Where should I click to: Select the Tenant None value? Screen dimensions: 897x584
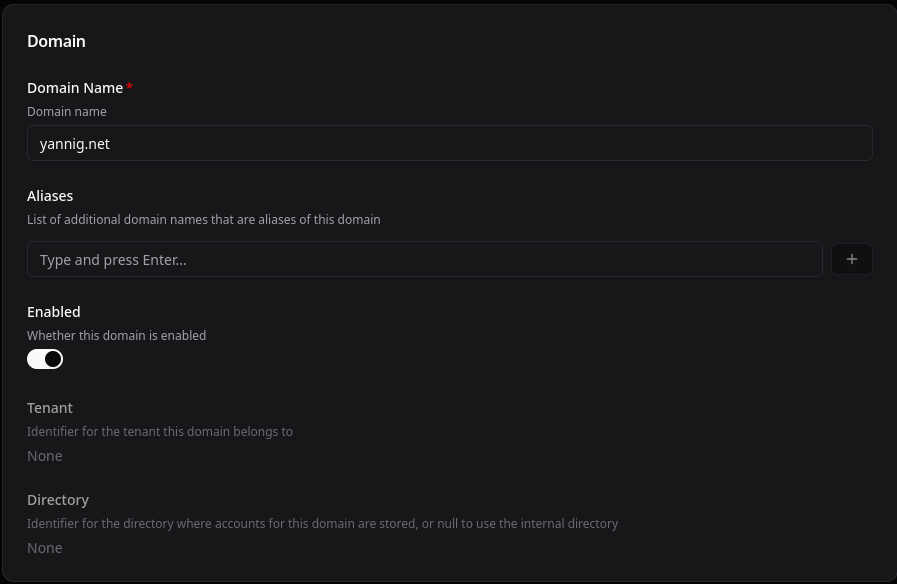pyautogui.click(x=45, y=456)
